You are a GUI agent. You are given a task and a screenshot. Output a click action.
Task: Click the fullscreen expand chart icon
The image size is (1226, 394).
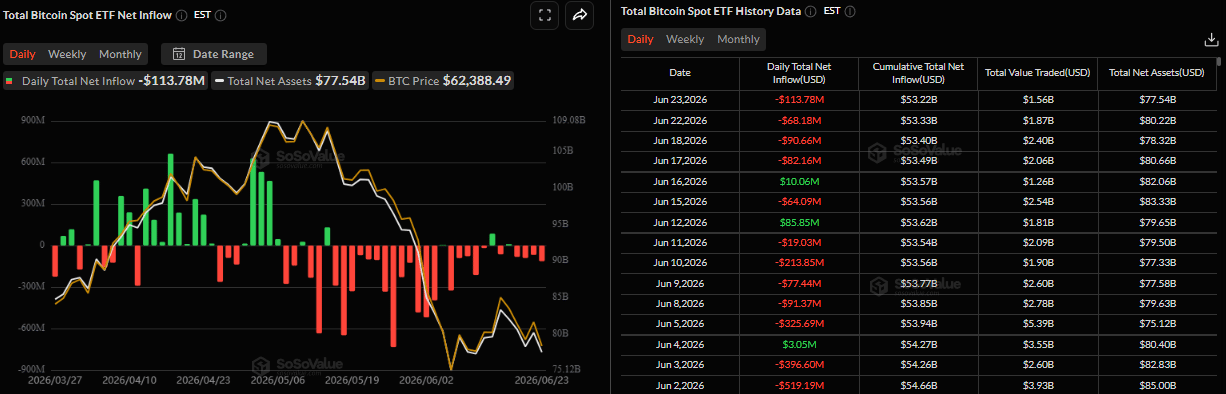click(544, 15)
